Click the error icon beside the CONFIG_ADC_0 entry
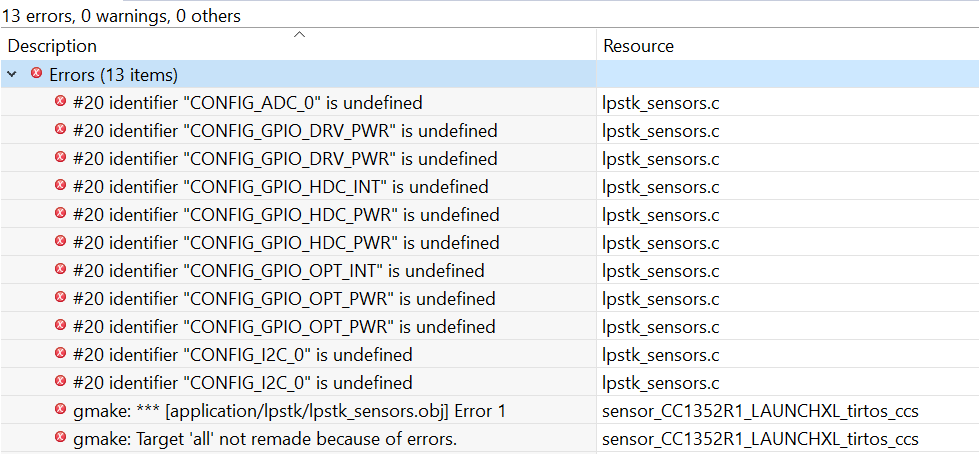Viewport: 979px width, 454px height. point(60,102)
